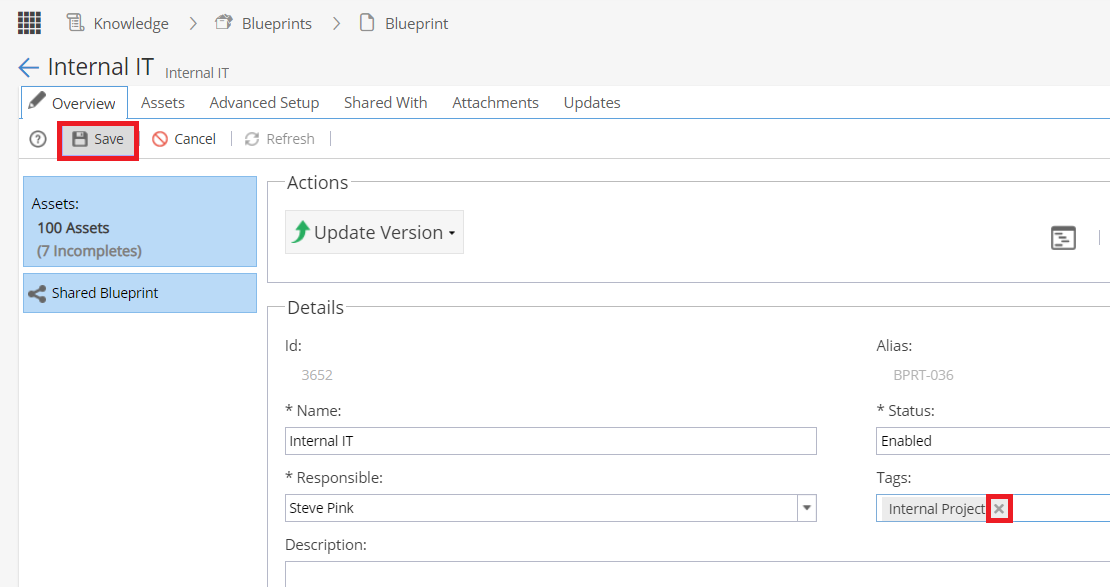The height and width of the screenshot is (587, 1110).
Task: Click the Blueprints breadcrumb icon
Action: click(221, 22)
